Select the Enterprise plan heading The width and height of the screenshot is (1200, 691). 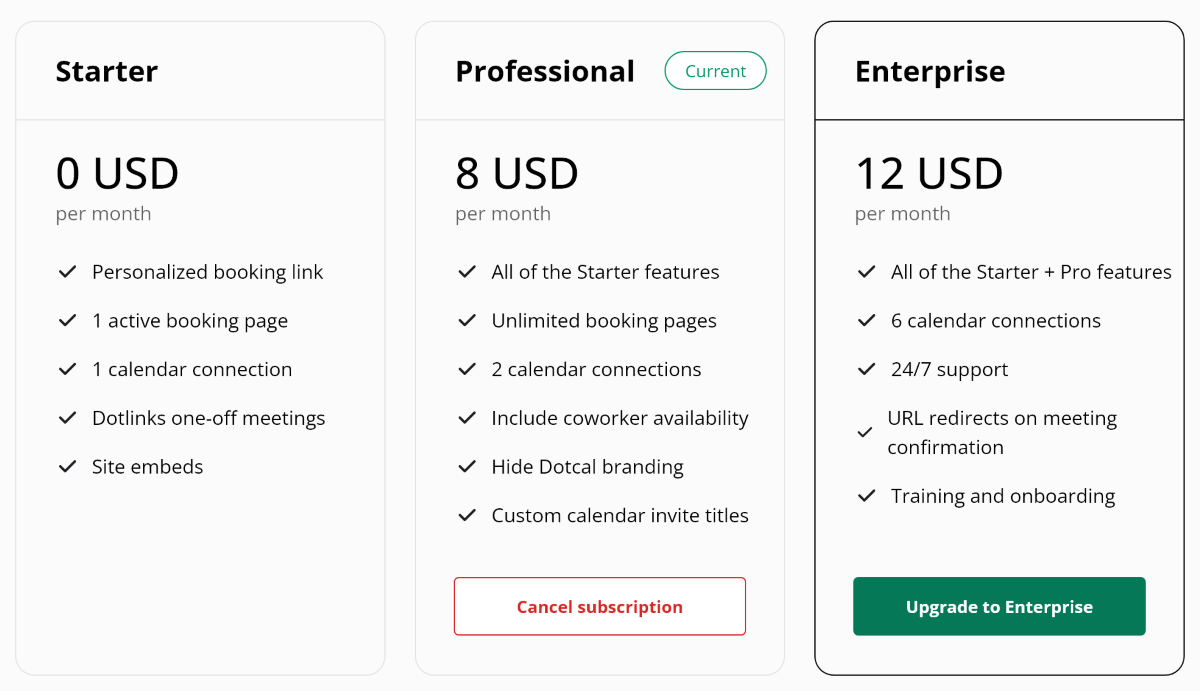click(x=930, y=72)
